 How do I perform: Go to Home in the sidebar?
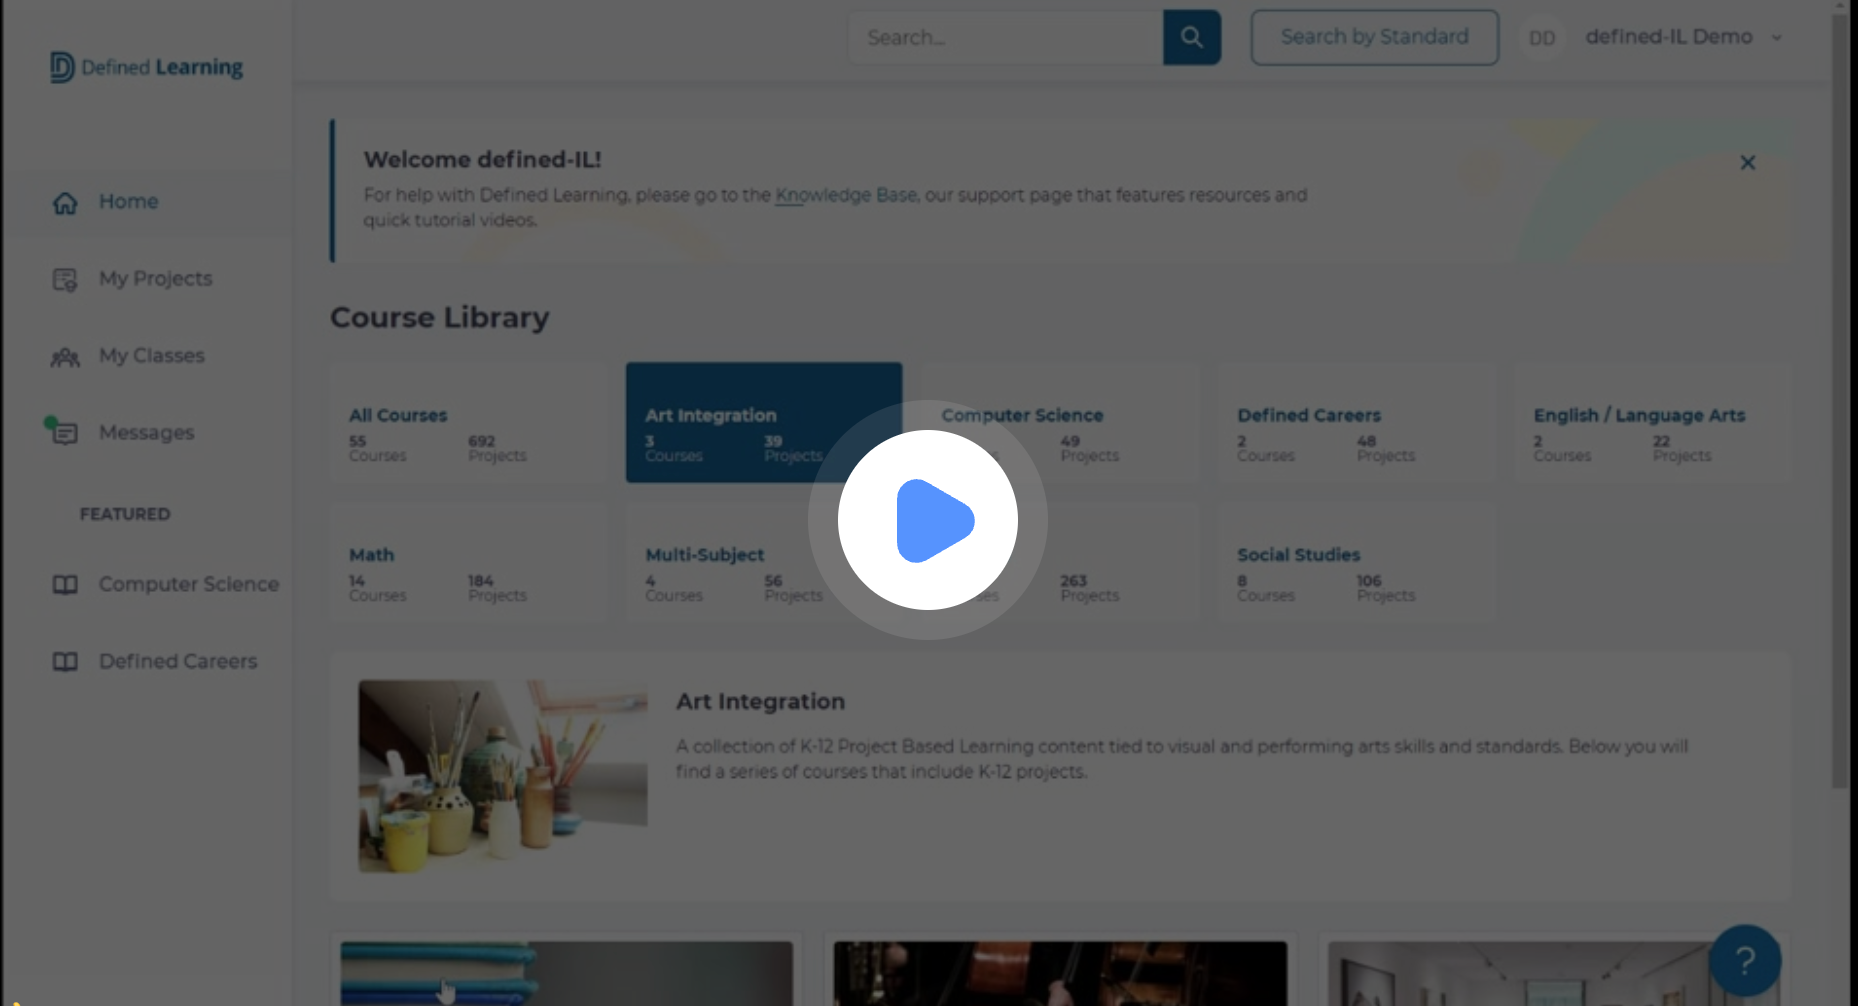coord(128,202)
